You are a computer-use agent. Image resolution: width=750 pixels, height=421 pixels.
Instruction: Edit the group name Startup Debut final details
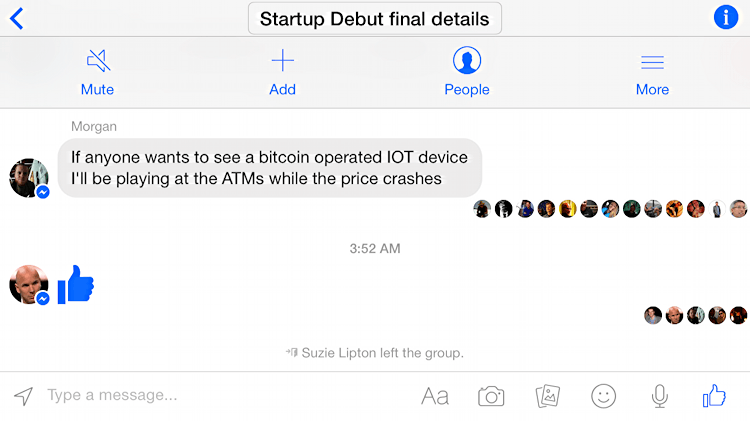point(375,19)
